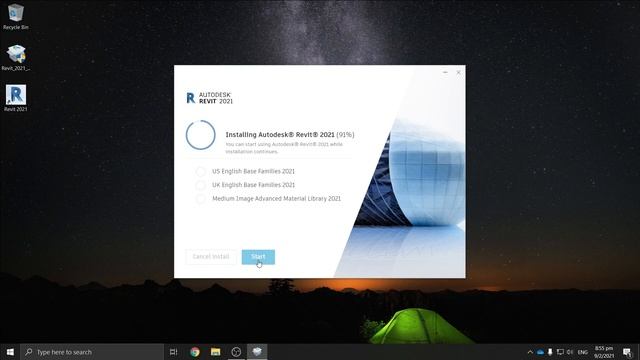This screenshot has height=360, width=640.
Task: Click the Installing Autodesk Revit 2021 heading
Action: (x=290, y=135)
